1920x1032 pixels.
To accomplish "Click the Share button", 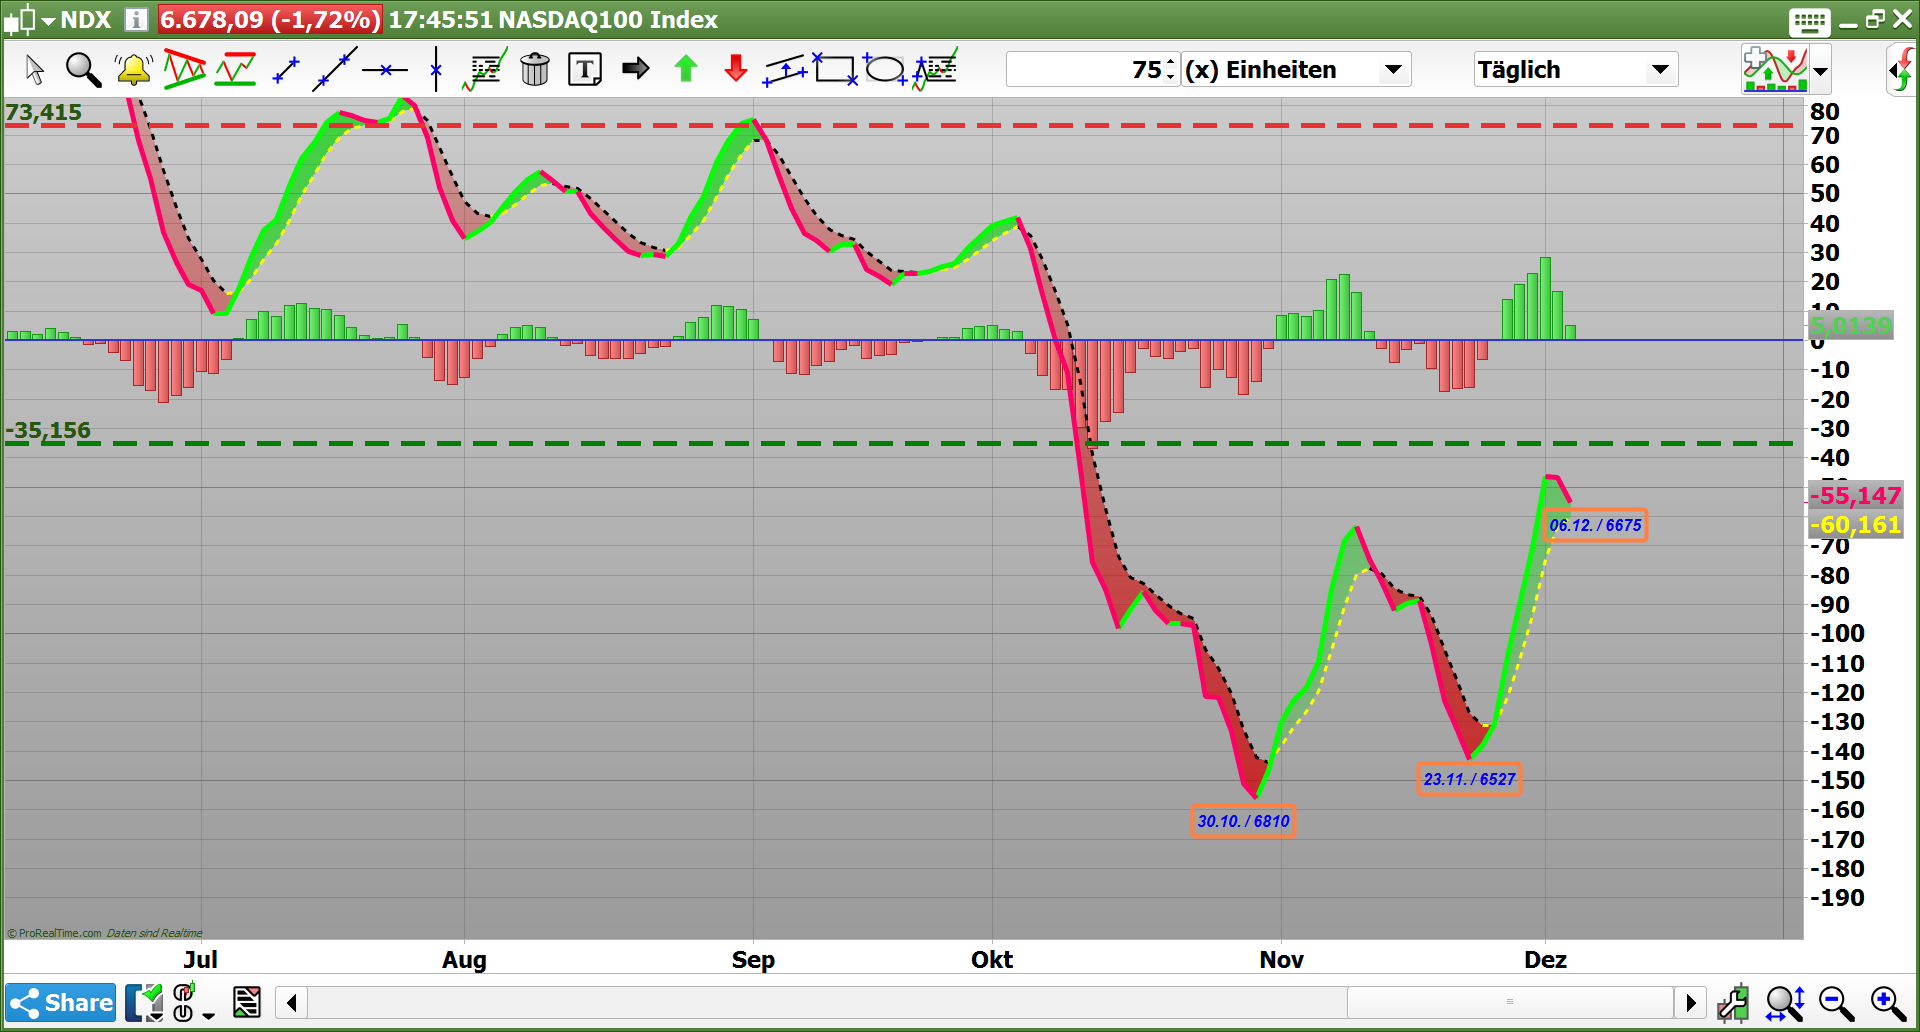I will click(x=61, y=1002).
